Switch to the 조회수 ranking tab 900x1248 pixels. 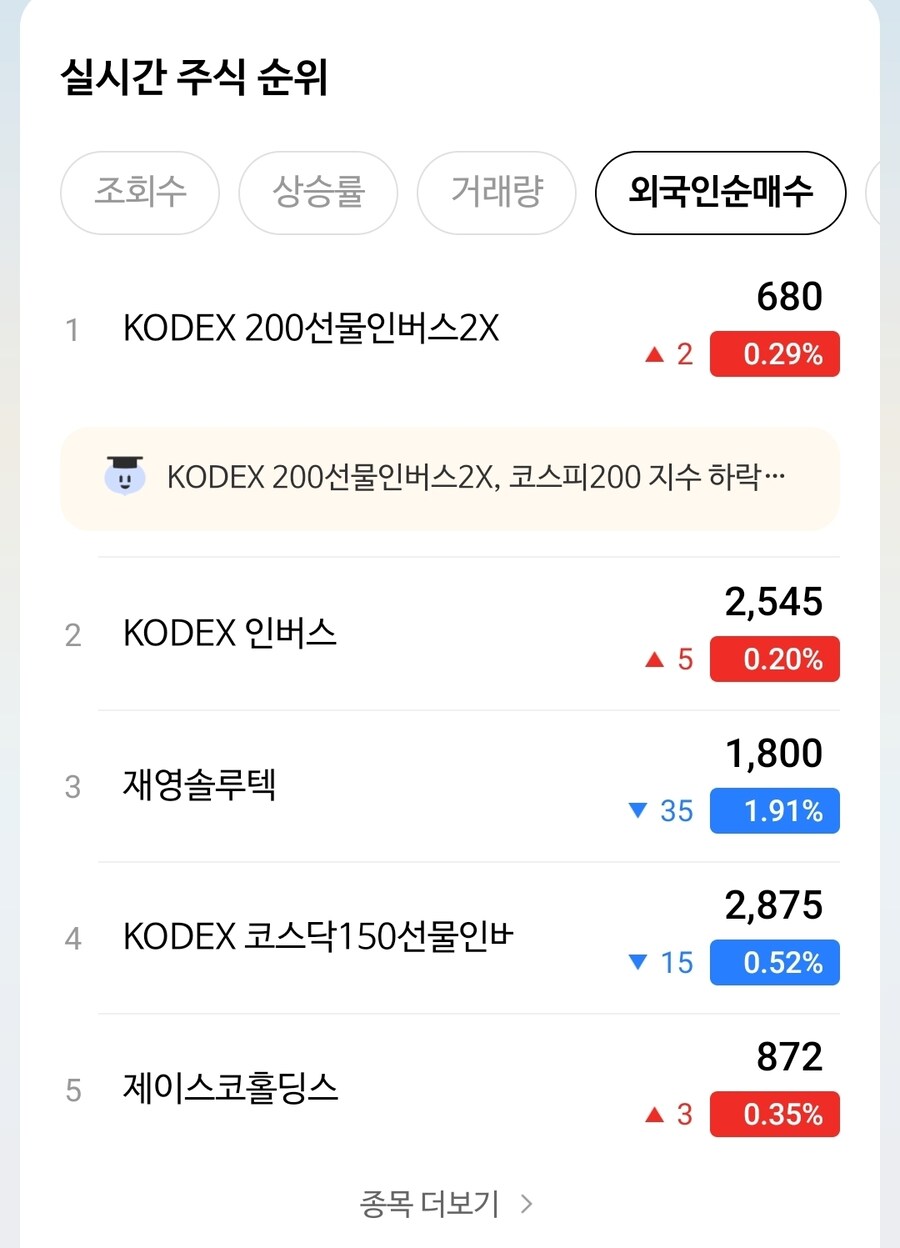140,193
